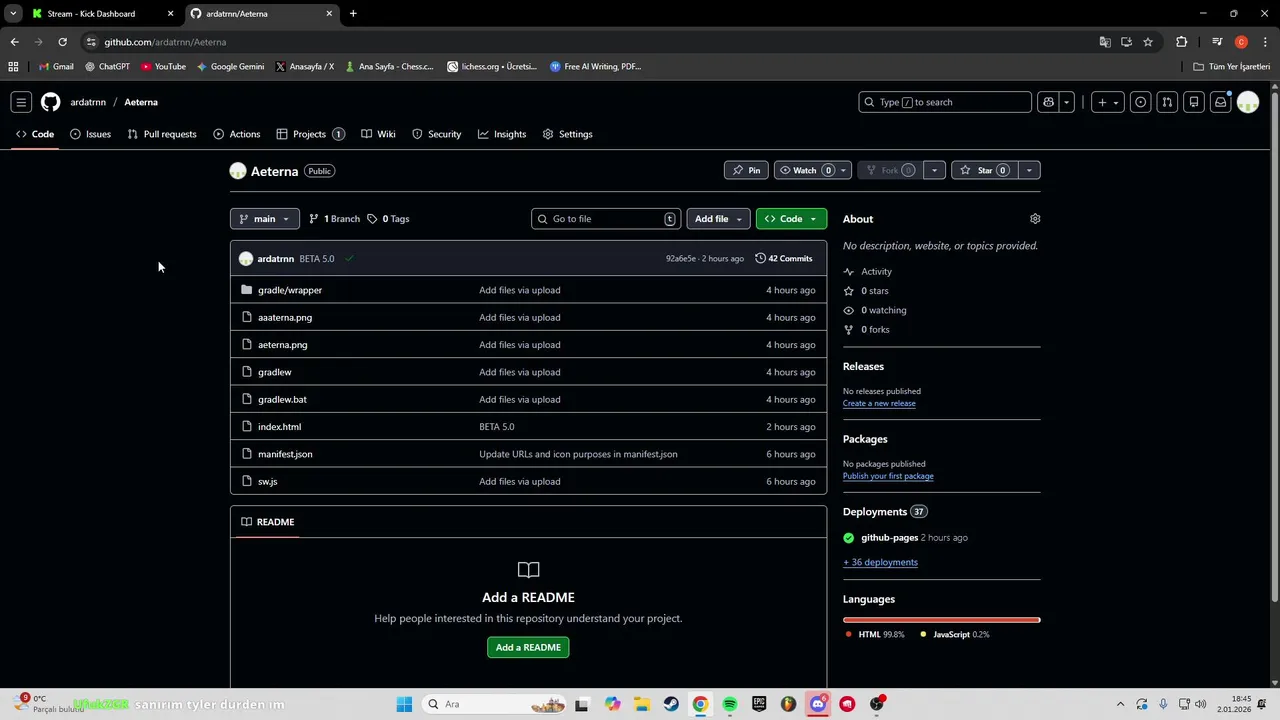This screenshot has width=1280, height=720.
Task: Expand the Watch options dropdown arrow
Action: pyautogui.click(x=843, y=170)
